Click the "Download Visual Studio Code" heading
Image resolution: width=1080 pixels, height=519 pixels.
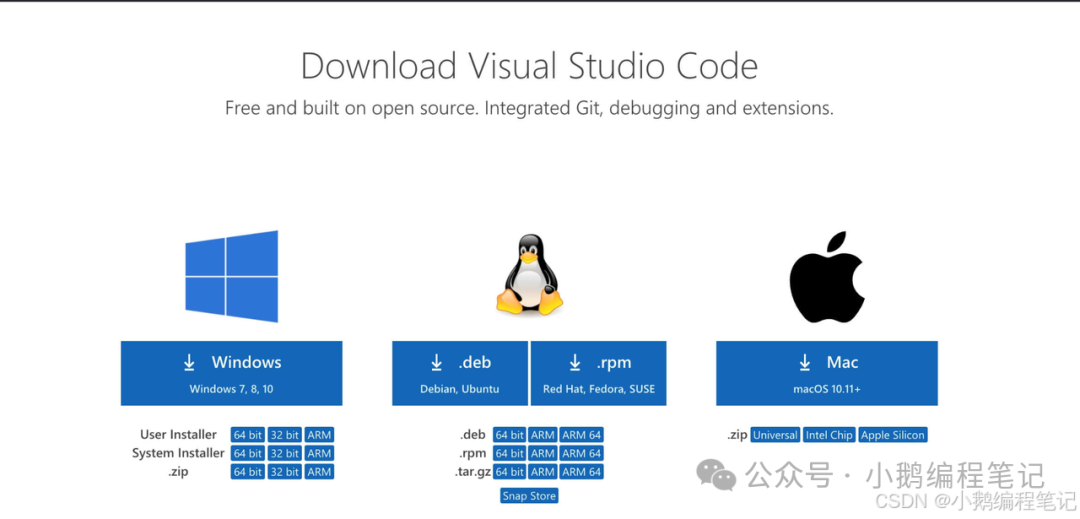(529, 66)
